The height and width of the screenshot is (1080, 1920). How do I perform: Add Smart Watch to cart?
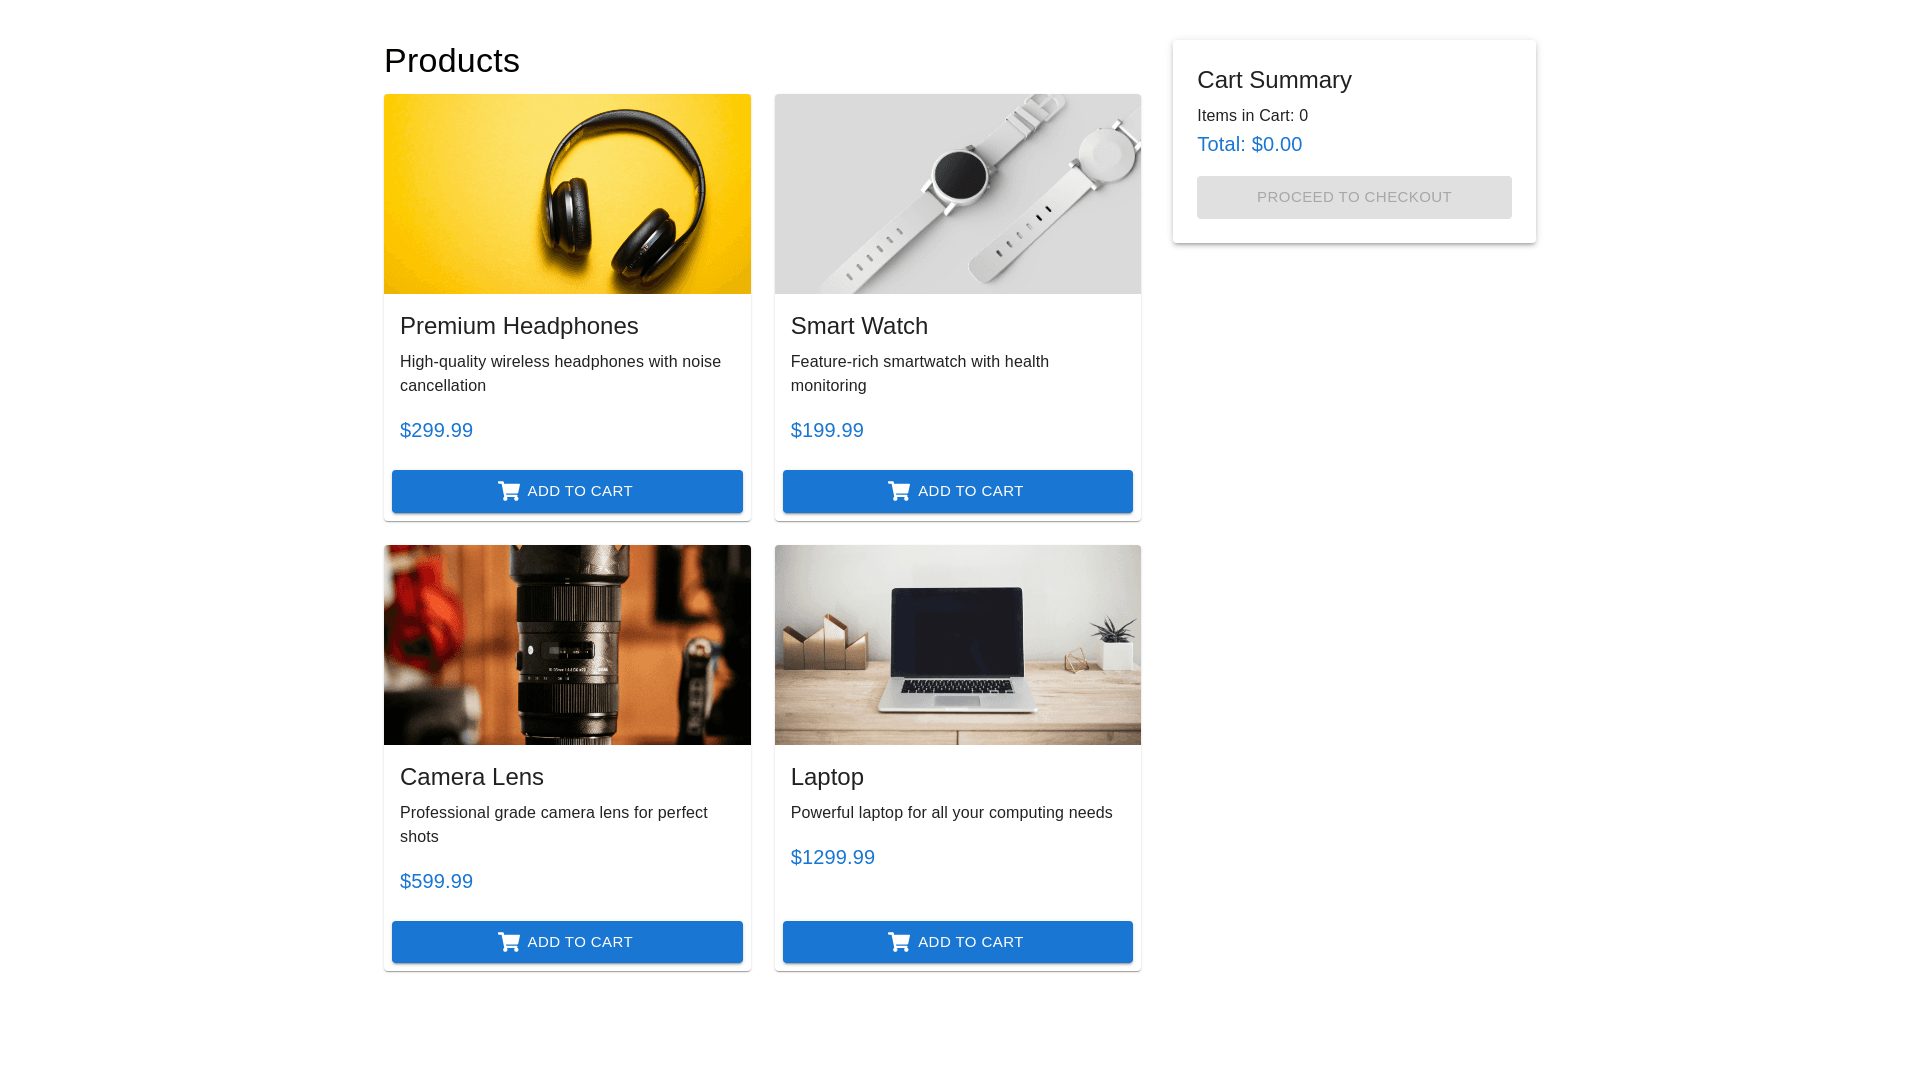click(957, 491)
